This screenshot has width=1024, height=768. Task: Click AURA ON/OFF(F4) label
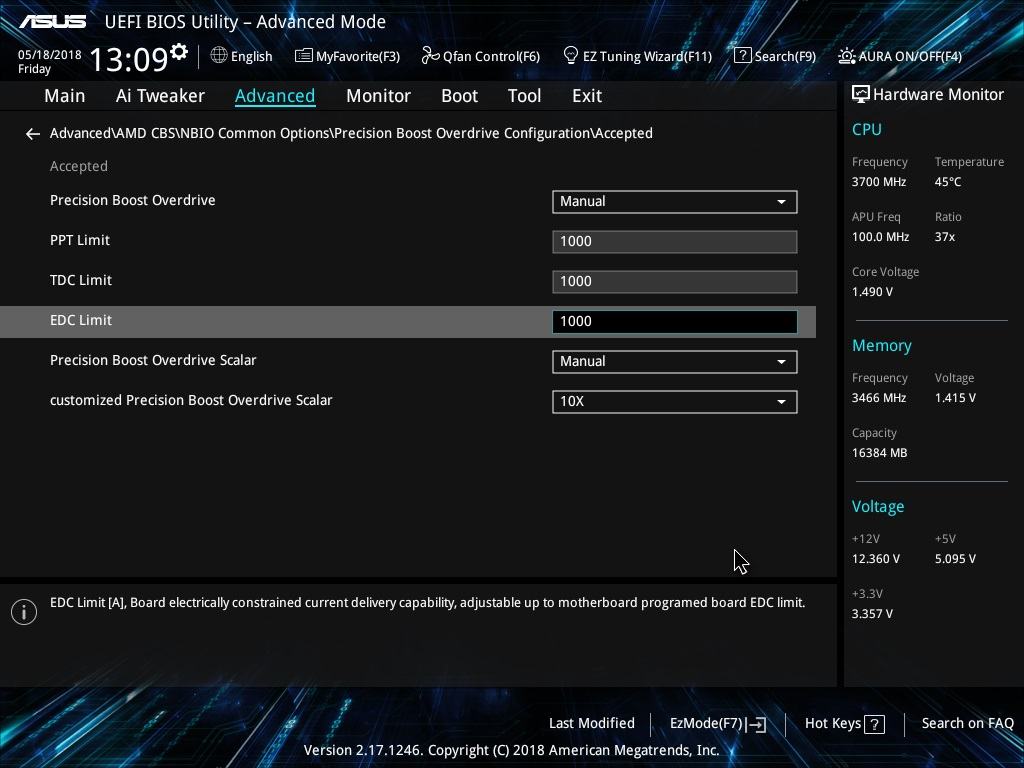(x=910, y=57)
